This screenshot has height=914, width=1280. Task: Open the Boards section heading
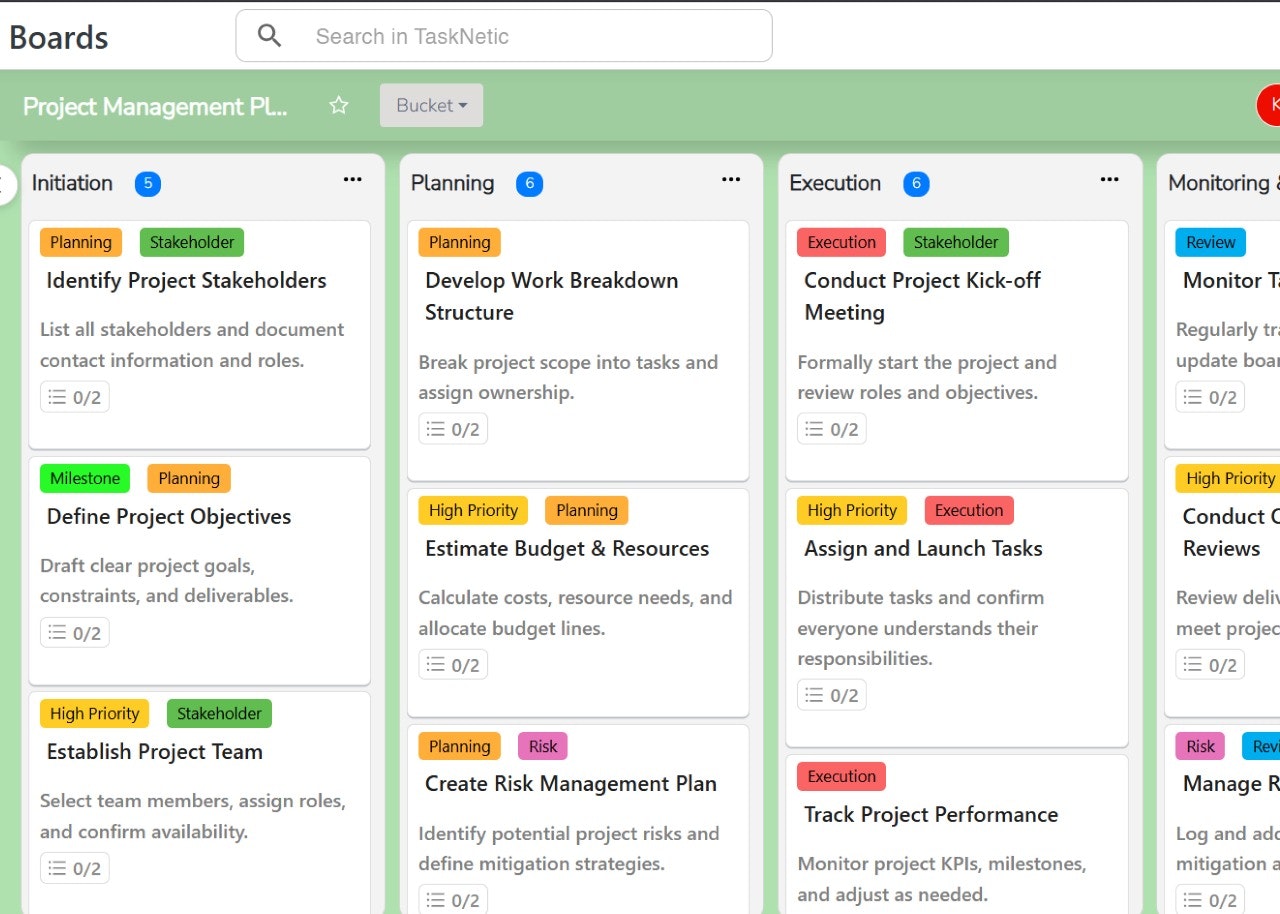[59, 37]
